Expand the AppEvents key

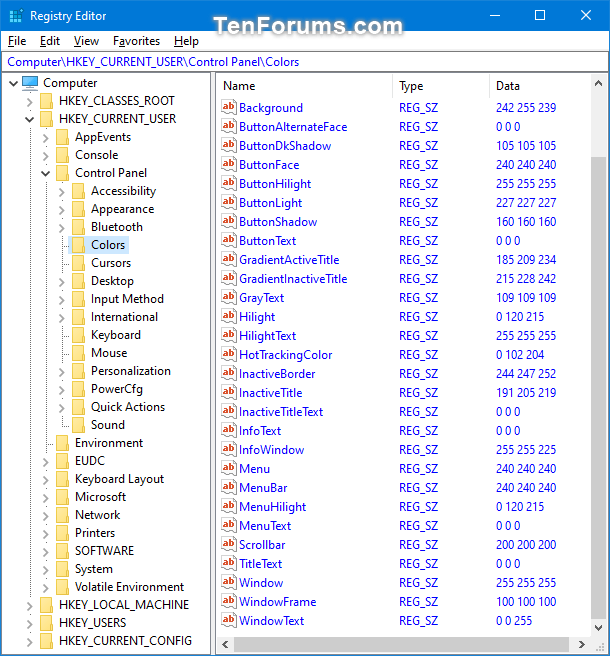45,137
